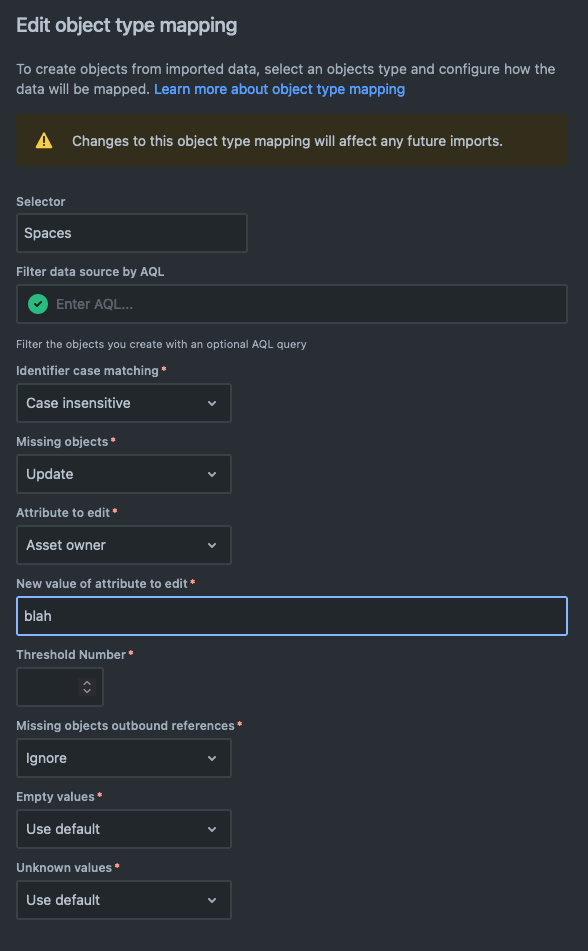
Task: Open the Attribute to edit dropdown showing Asset owner
Action: (x=123, y=544)
